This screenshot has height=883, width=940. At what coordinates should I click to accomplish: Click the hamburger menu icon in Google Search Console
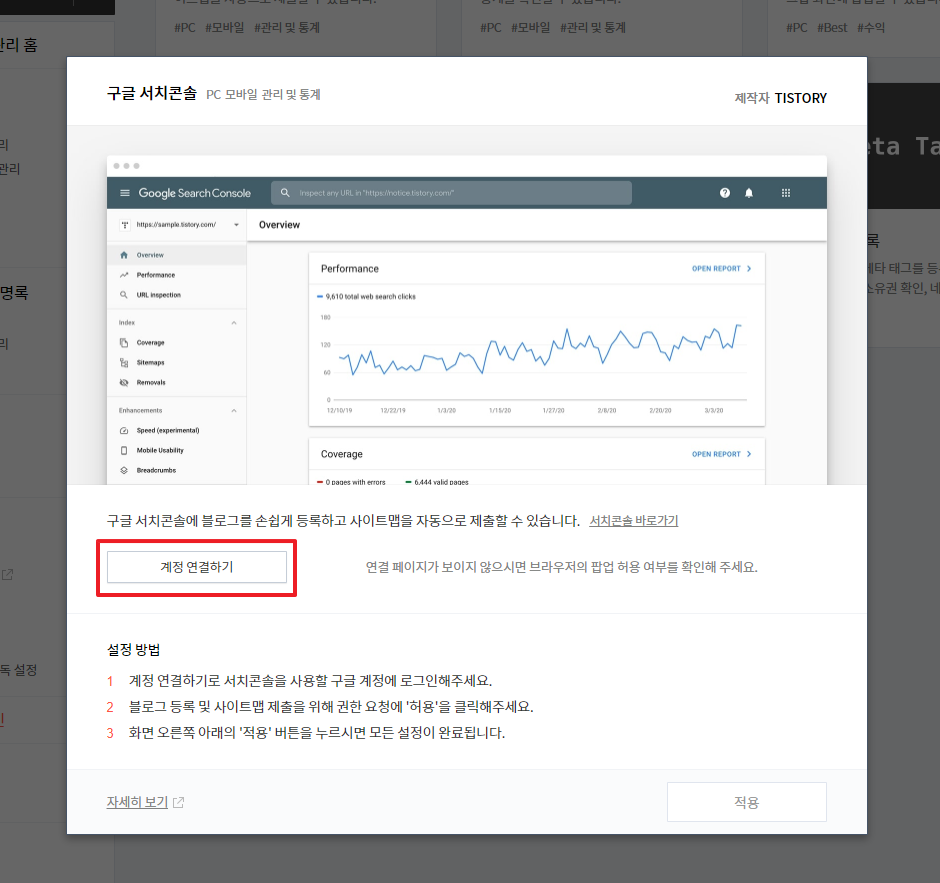tap(125, 193)
